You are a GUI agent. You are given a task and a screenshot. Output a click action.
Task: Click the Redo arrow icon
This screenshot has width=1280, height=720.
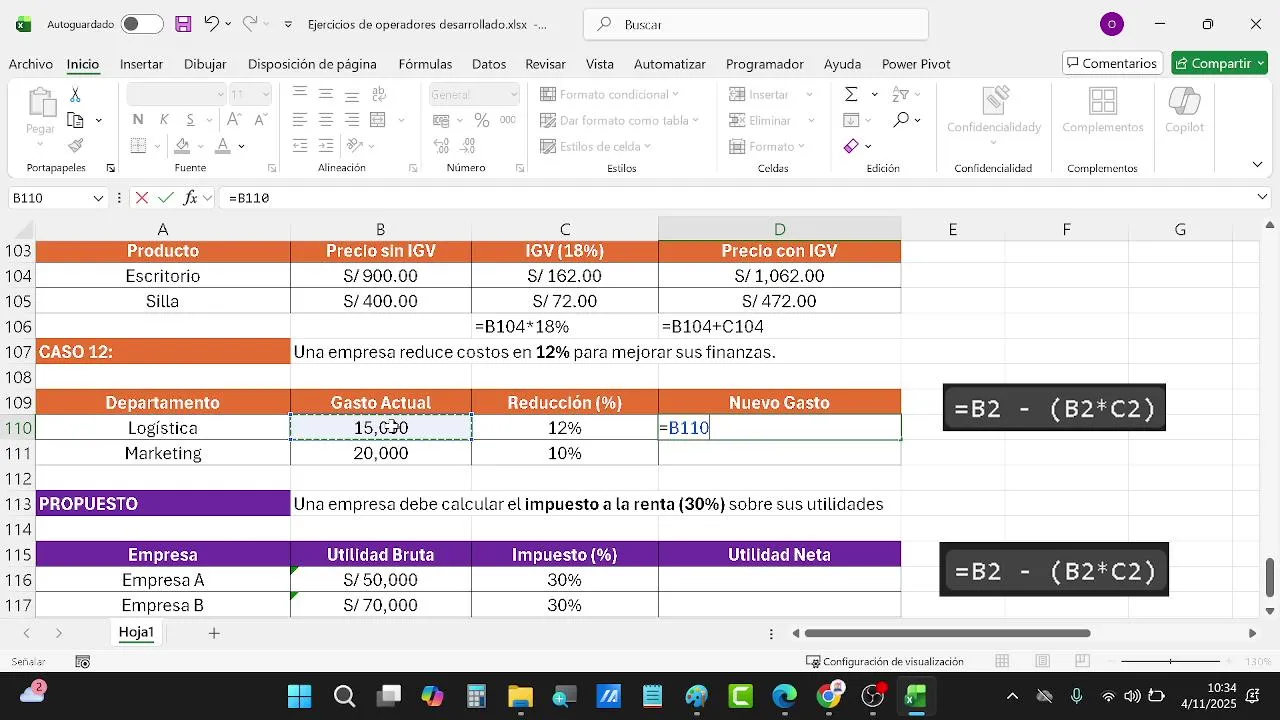(250, 24)
